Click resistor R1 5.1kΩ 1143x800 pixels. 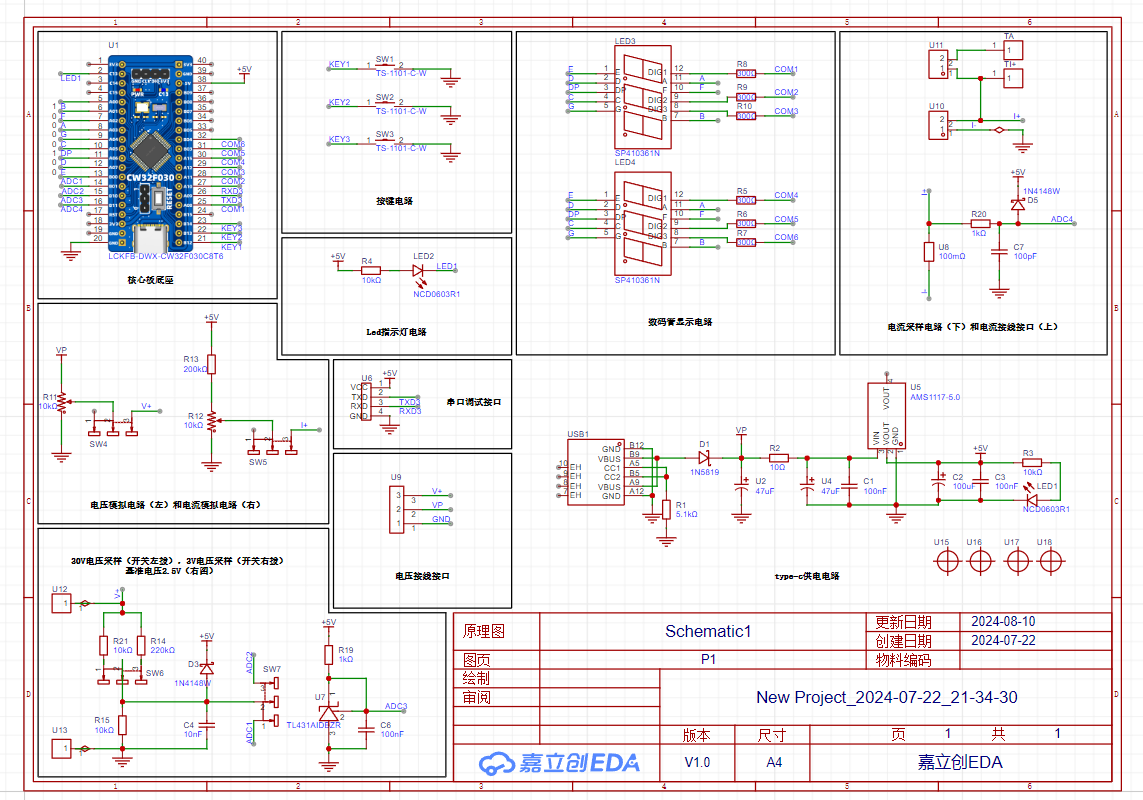pyautogui.click(x=666, y=509)
